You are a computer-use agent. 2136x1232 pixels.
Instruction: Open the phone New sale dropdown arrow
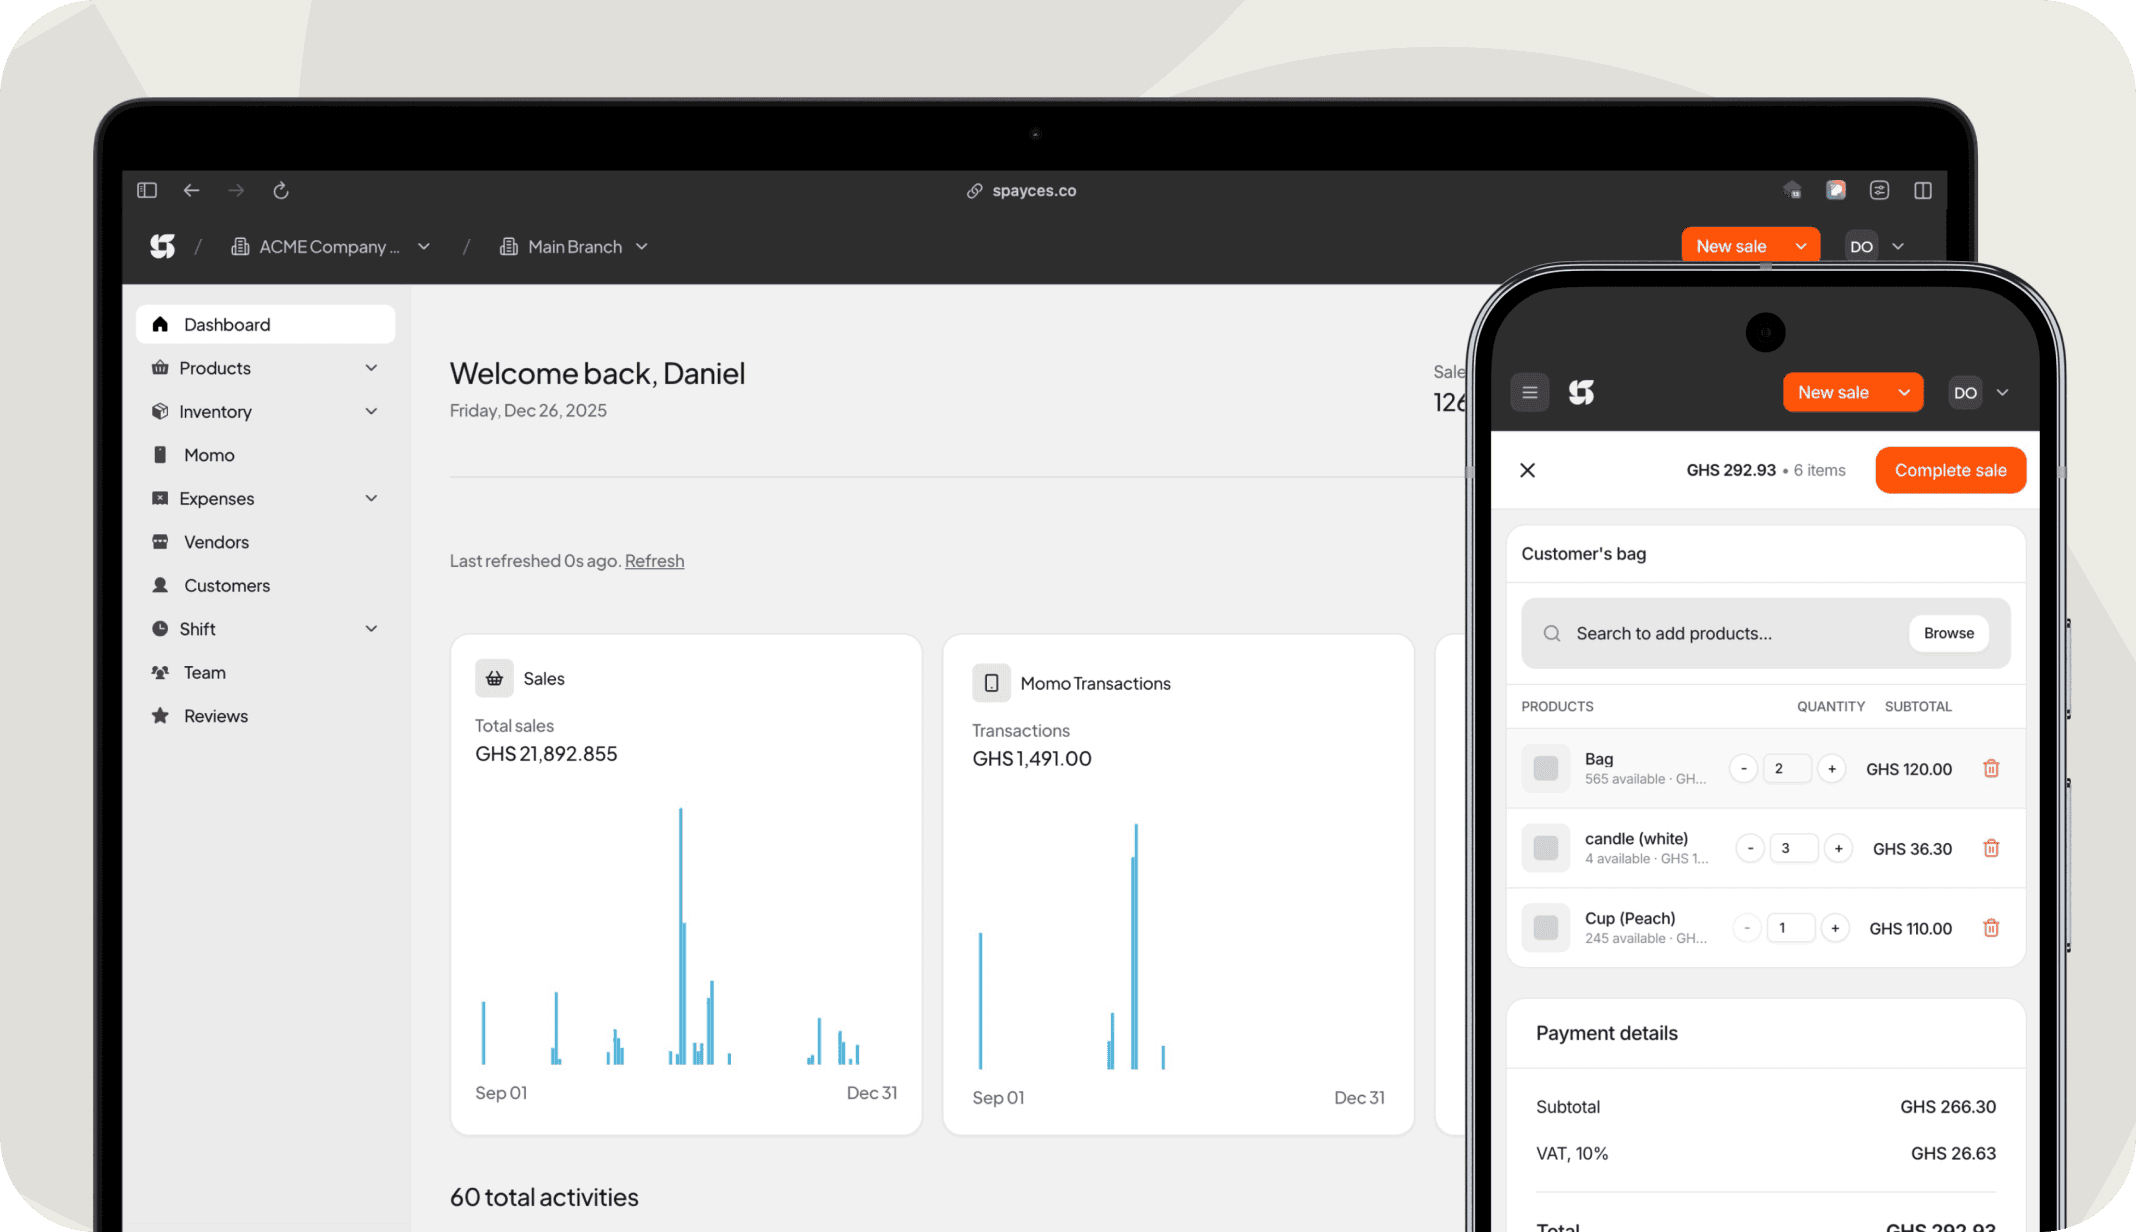click(1904, 392)
